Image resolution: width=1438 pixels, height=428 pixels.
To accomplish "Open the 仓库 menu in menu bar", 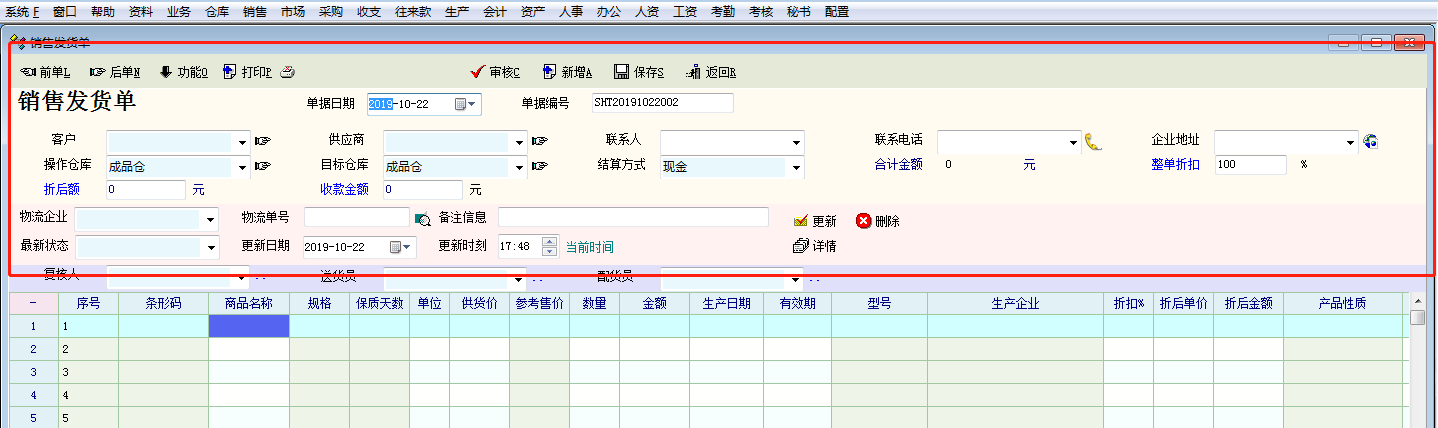I will pos(216,12).
